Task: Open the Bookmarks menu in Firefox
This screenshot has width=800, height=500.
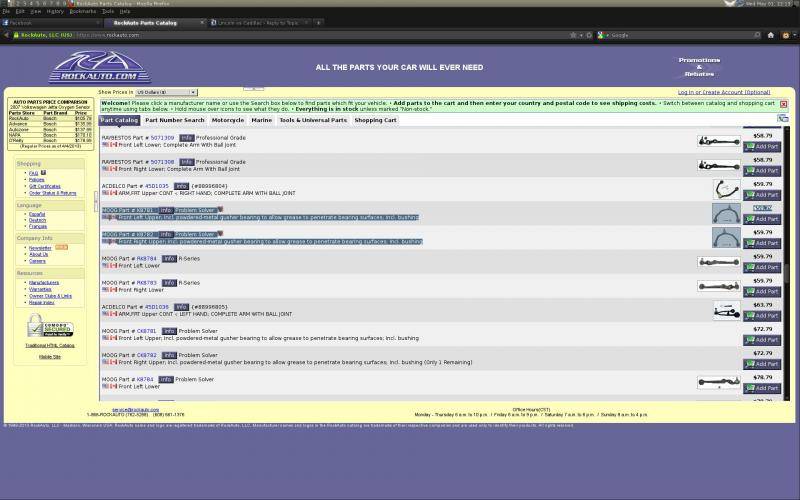Action: coord(83,11)
